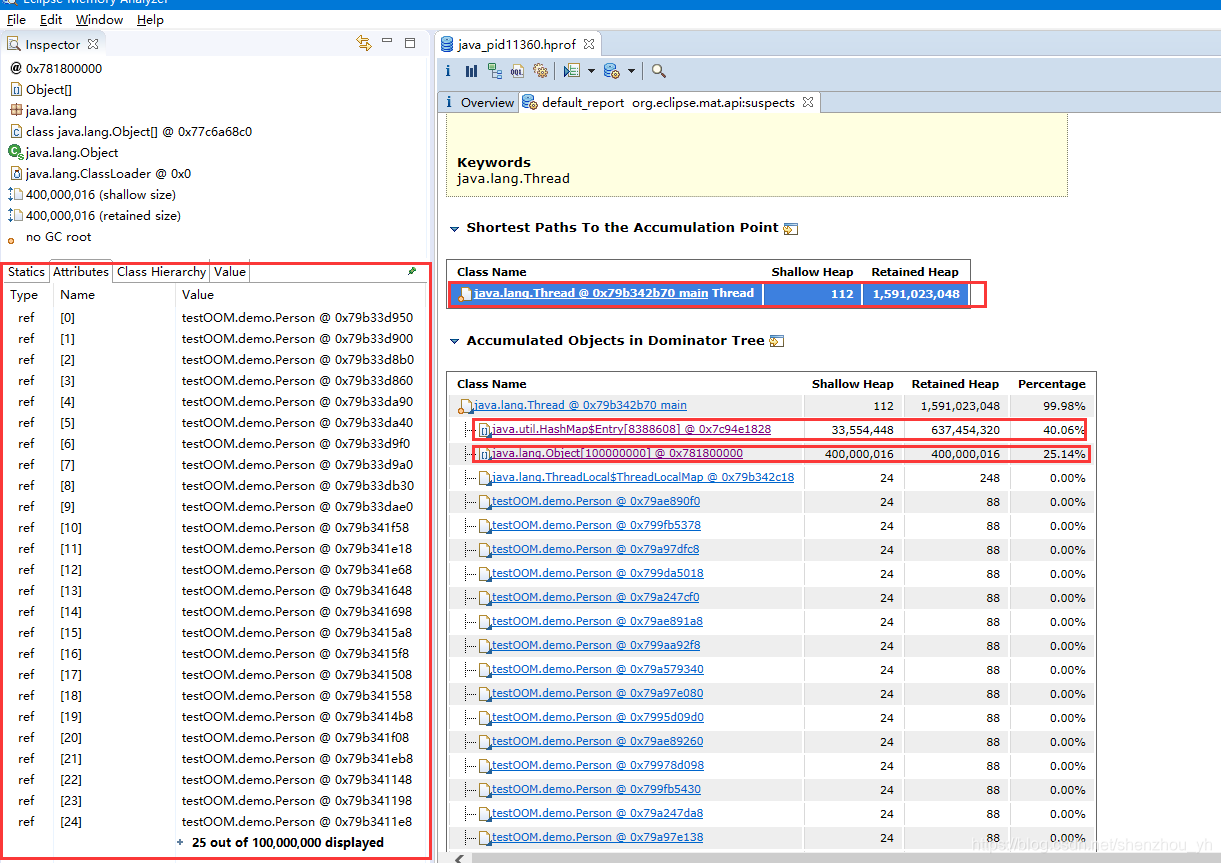Image resolution: width=1221 pixels, height=863 pixels.
Task: Close the default_report suspects tab
Action: point(808,102)
